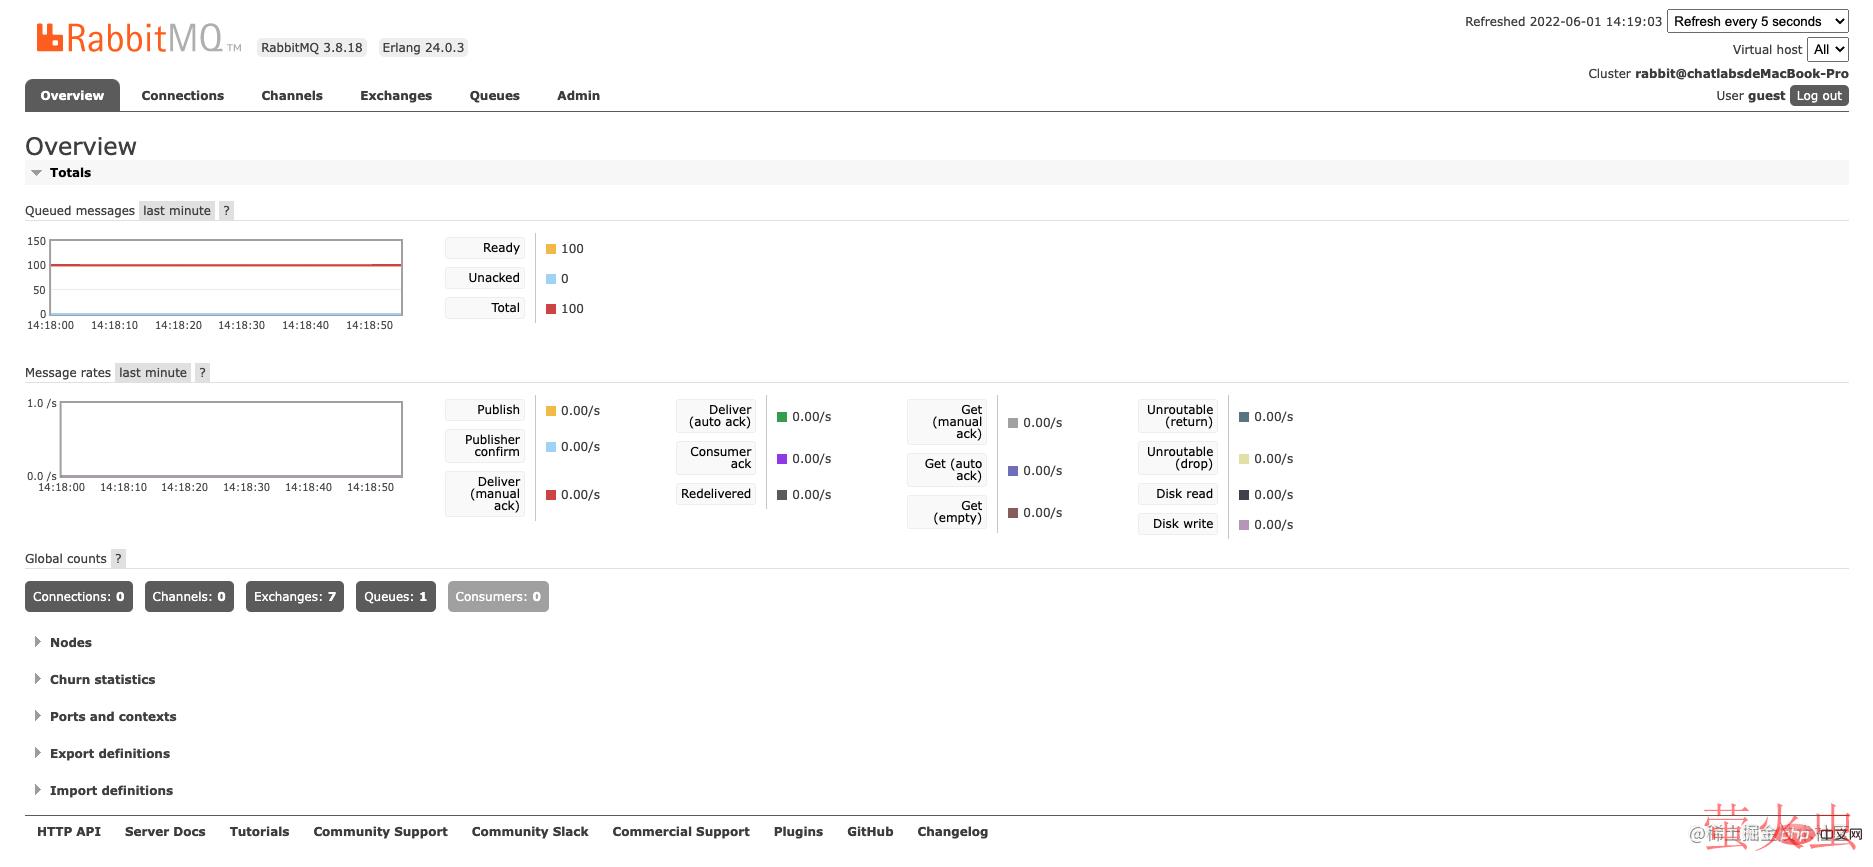Switch to the Queues tab

tap(494, 96)
